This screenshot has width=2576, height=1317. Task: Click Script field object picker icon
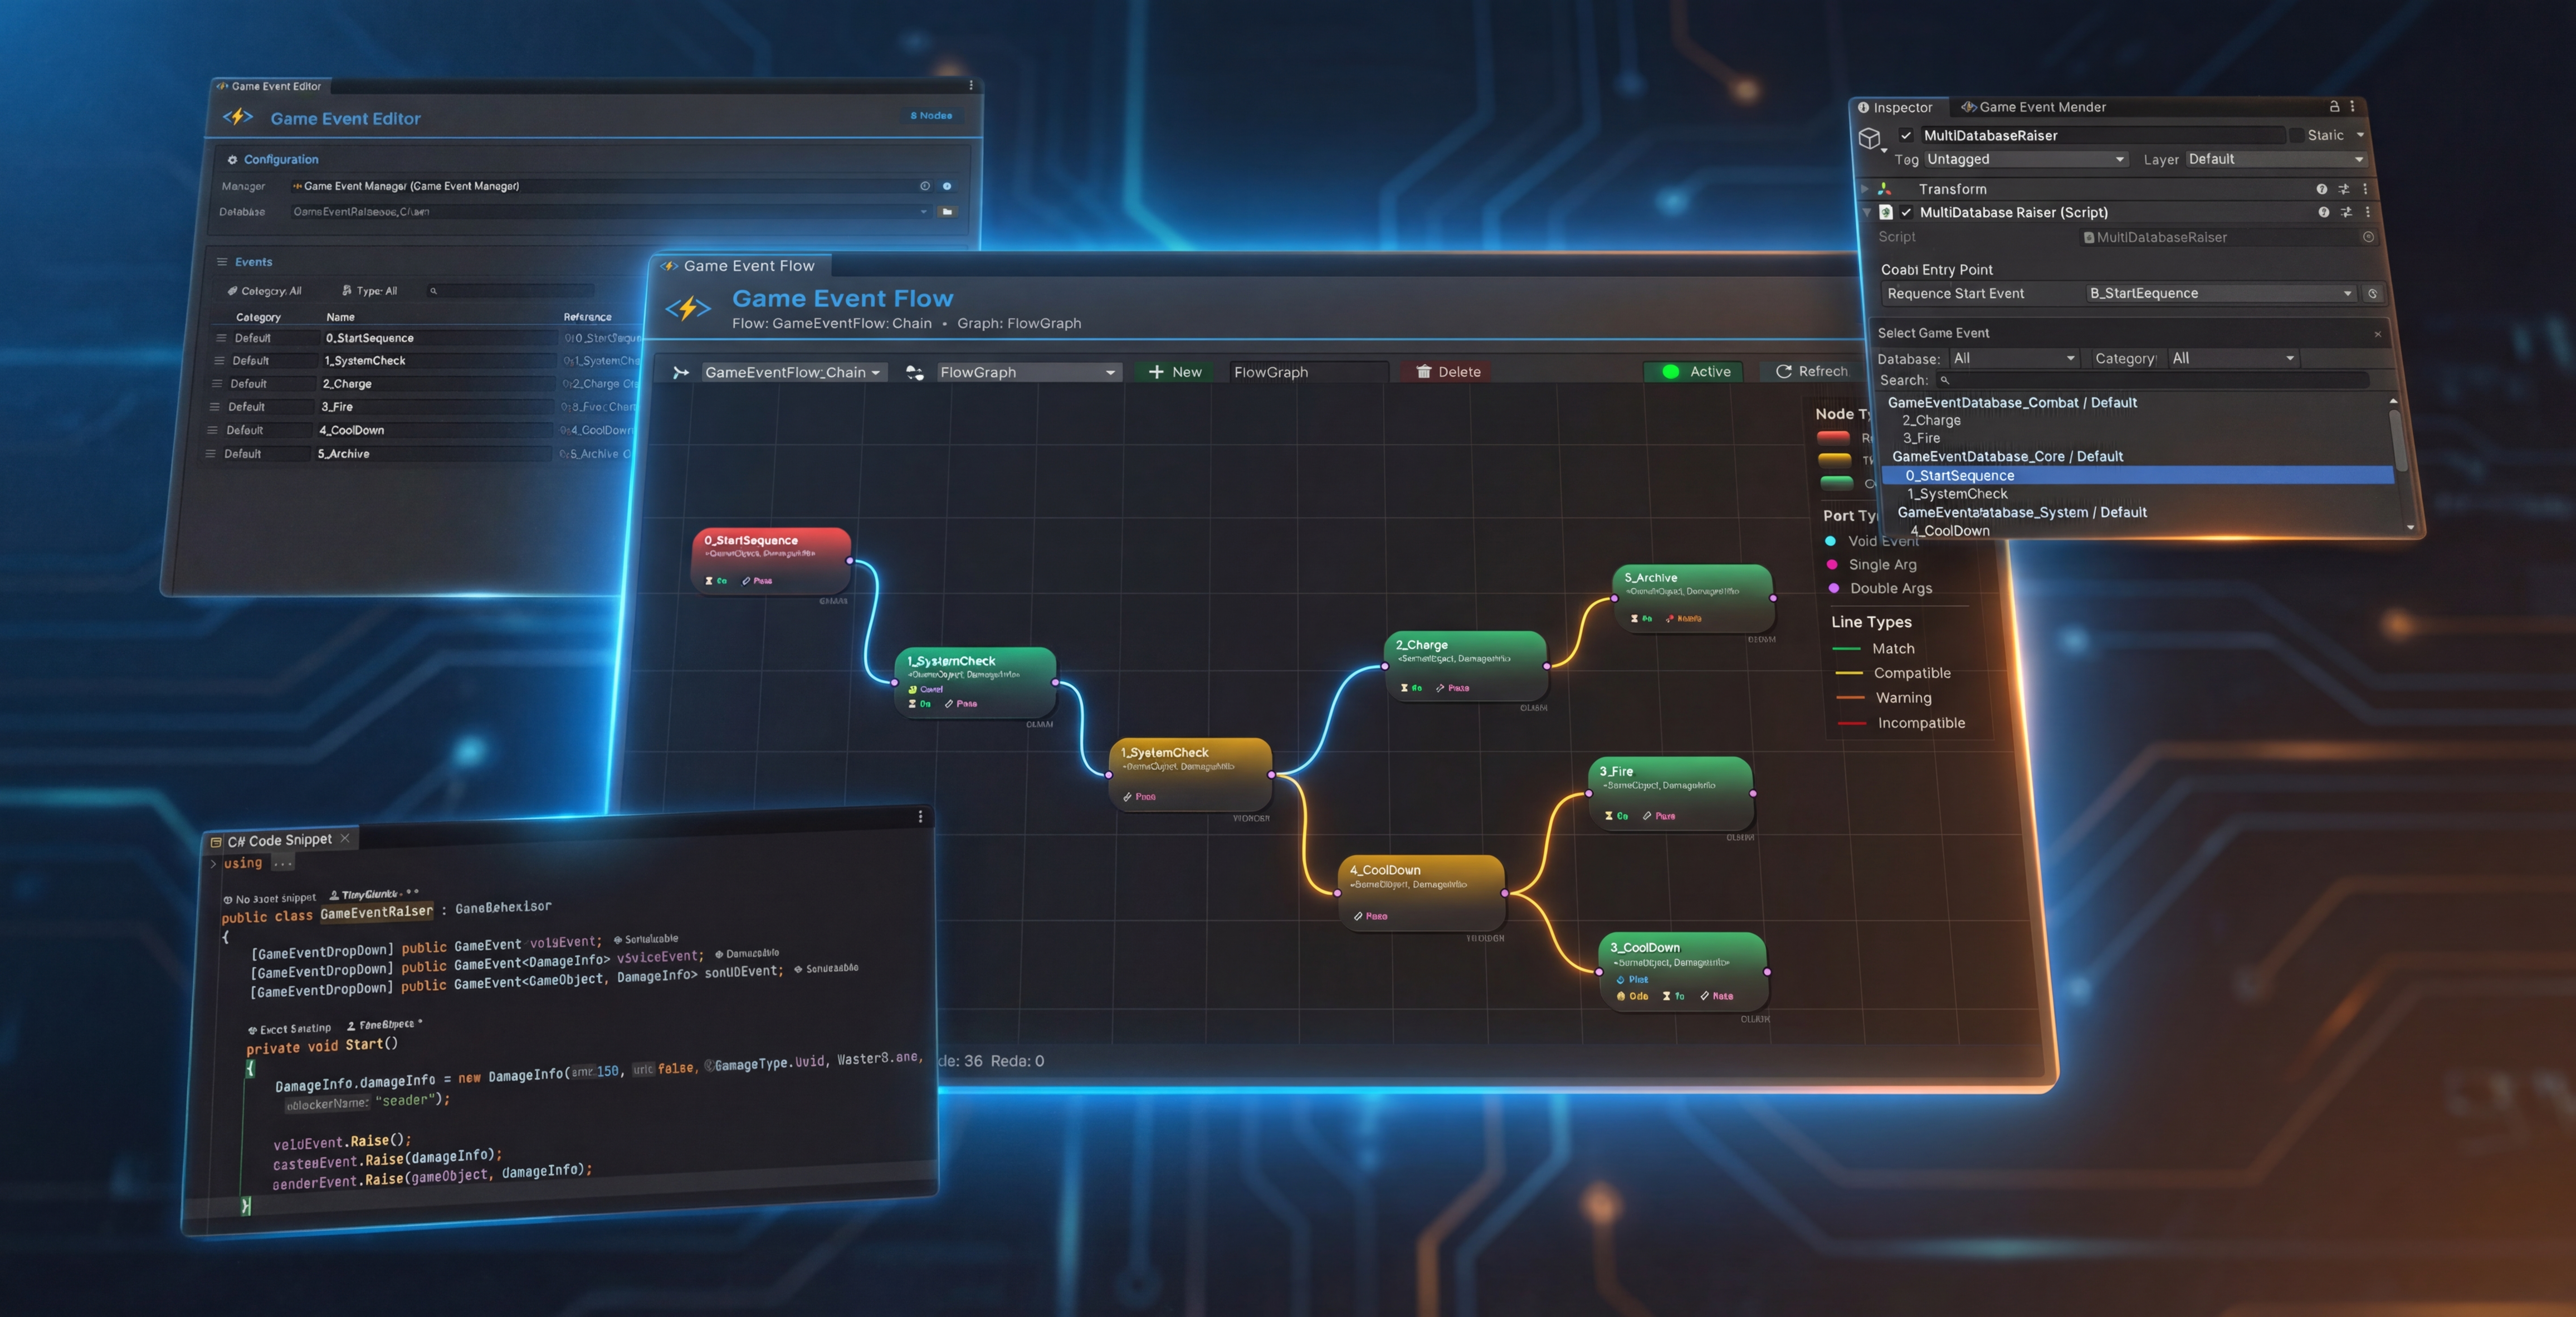tap(2368, 237)
